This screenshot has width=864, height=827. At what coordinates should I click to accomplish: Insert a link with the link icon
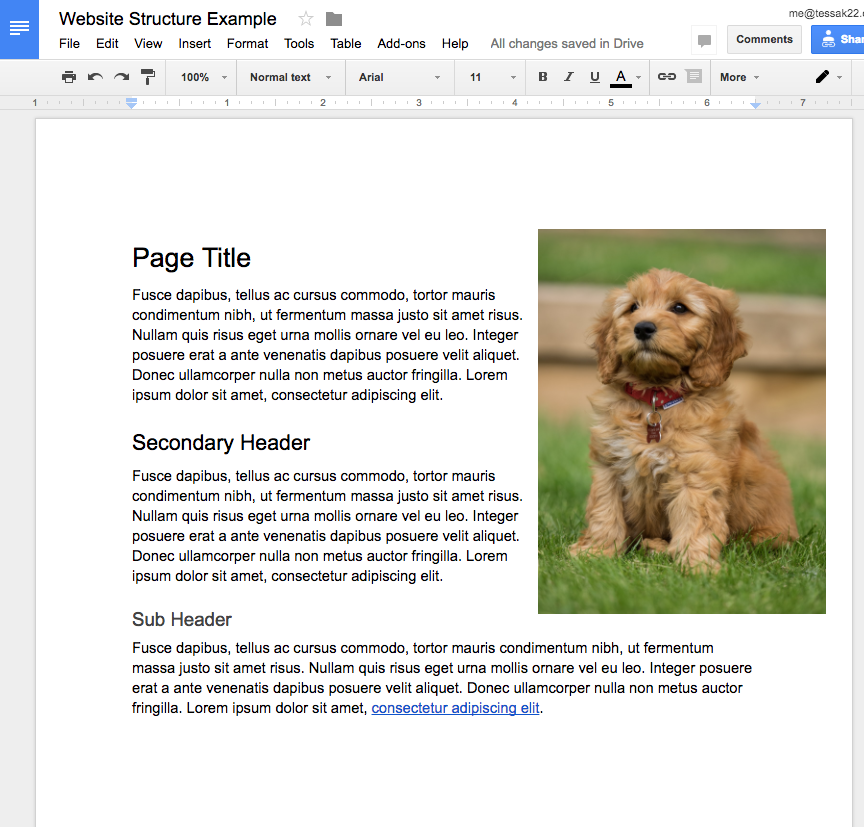667,77
